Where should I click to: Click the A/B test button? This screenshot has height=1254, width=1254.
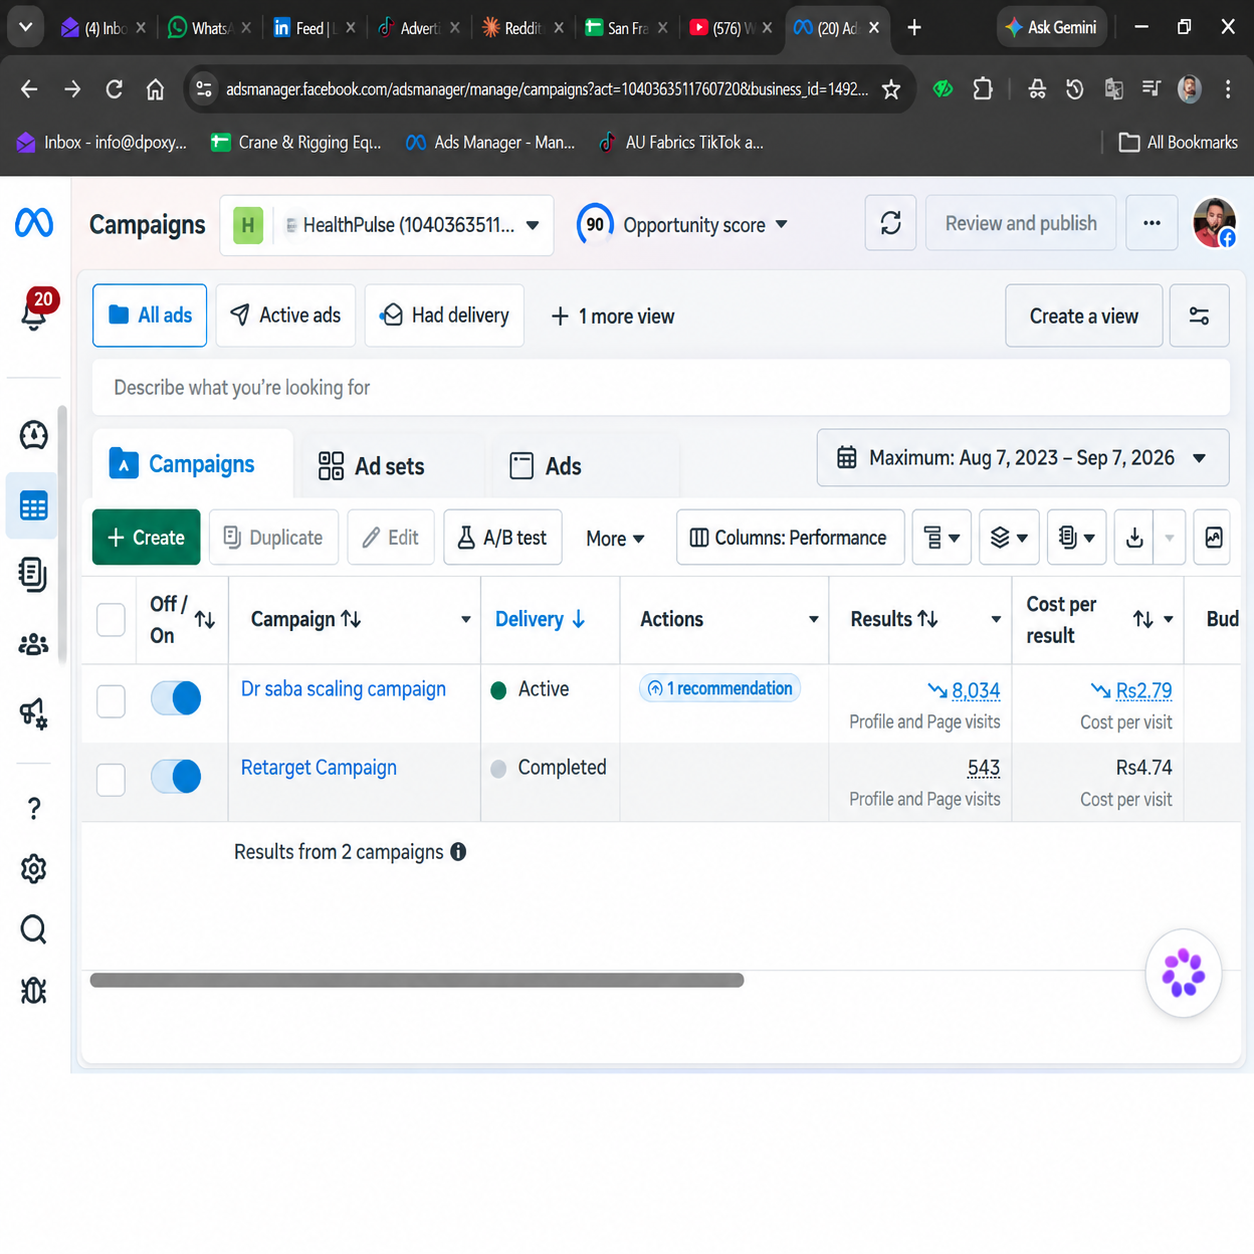point(503,538)
